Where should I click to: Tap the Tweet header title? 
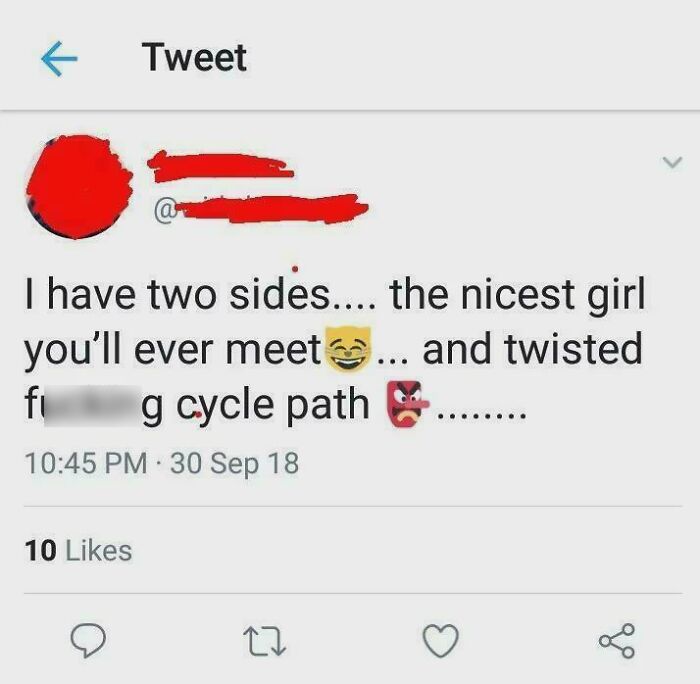point(194,58)
